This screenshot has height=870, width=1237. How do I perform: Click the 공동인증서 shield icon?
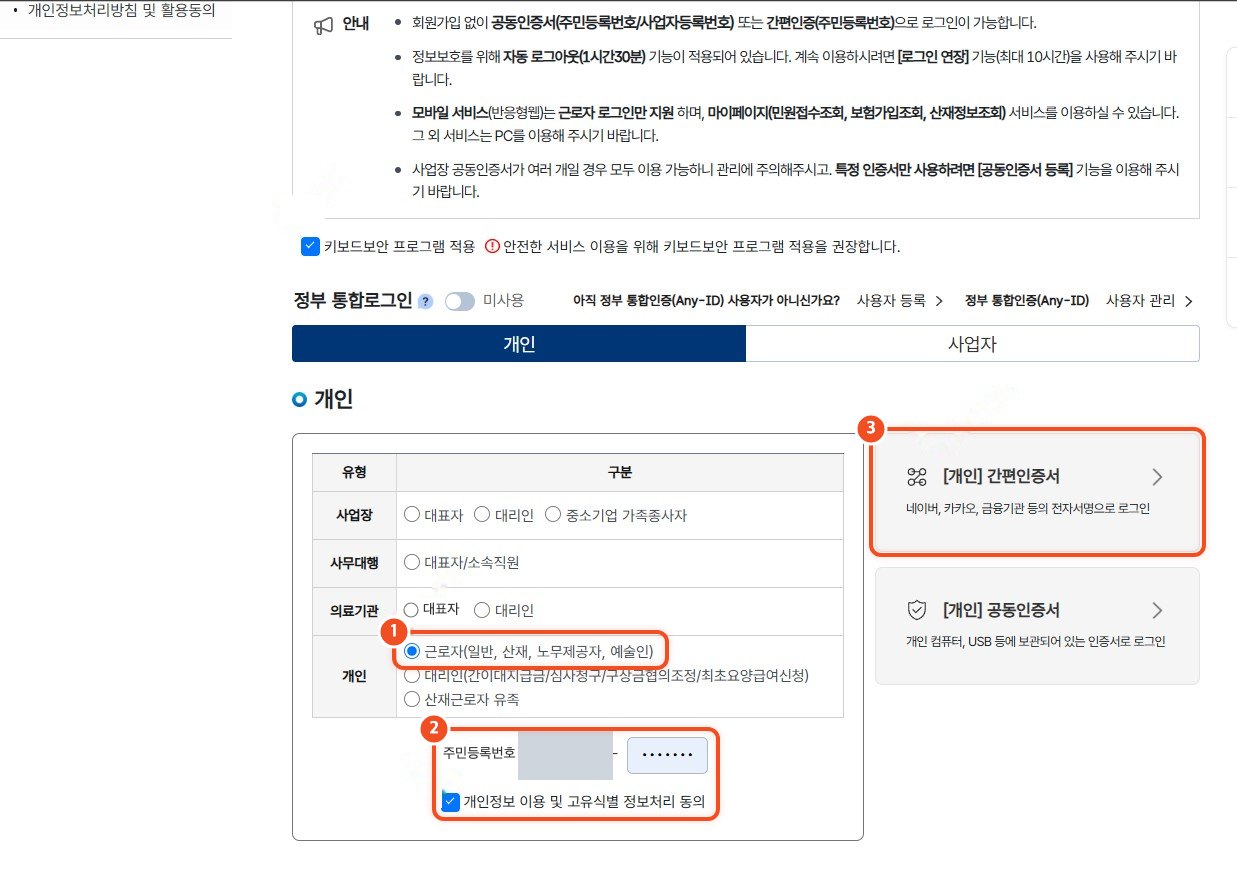click(918, 610)
